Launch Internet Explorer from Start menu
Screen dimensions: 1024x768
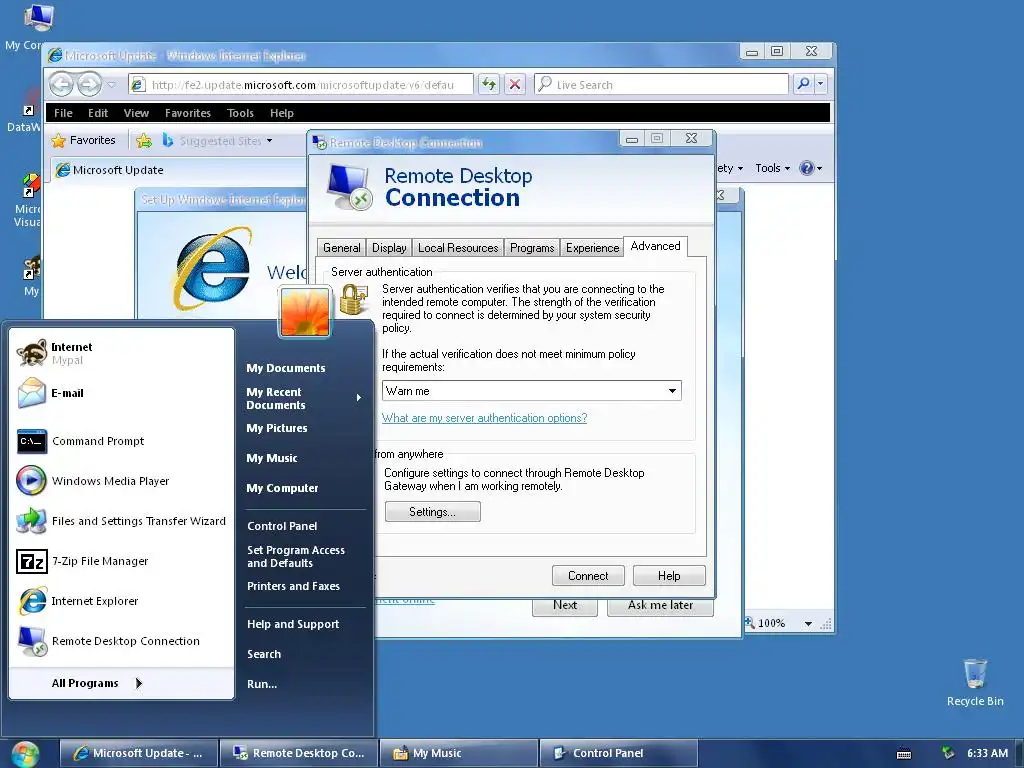[x=121, y=601]
